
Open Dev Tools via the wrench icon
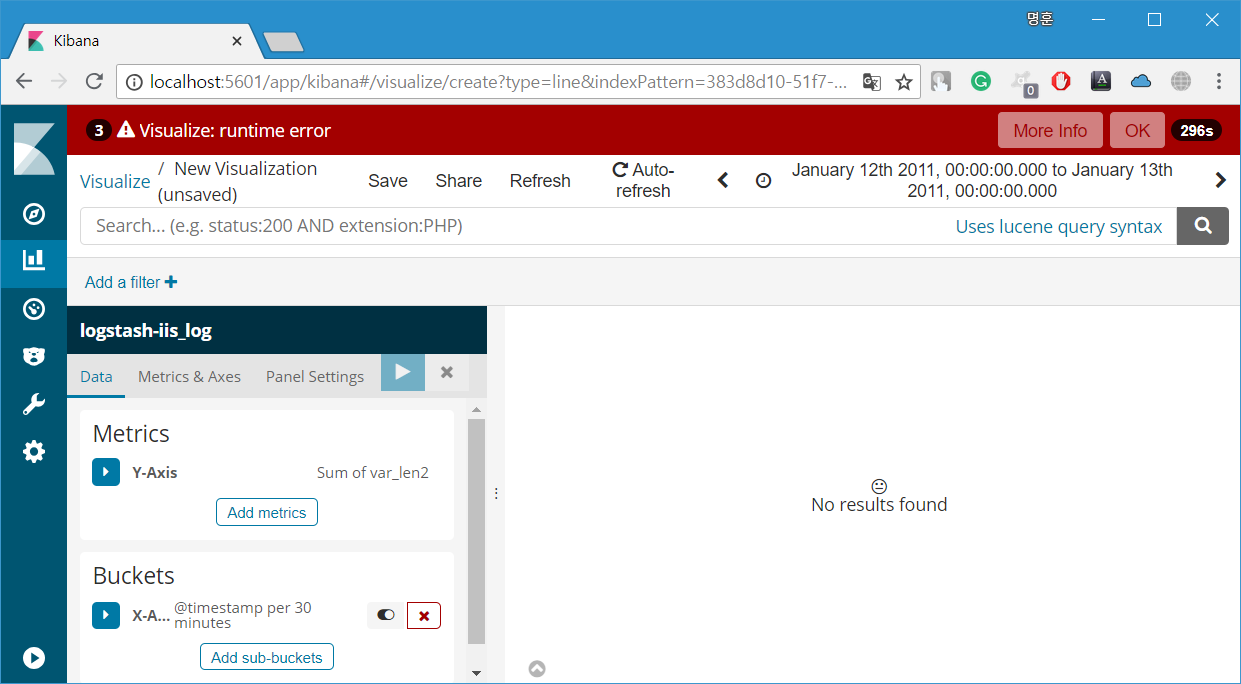34,403
